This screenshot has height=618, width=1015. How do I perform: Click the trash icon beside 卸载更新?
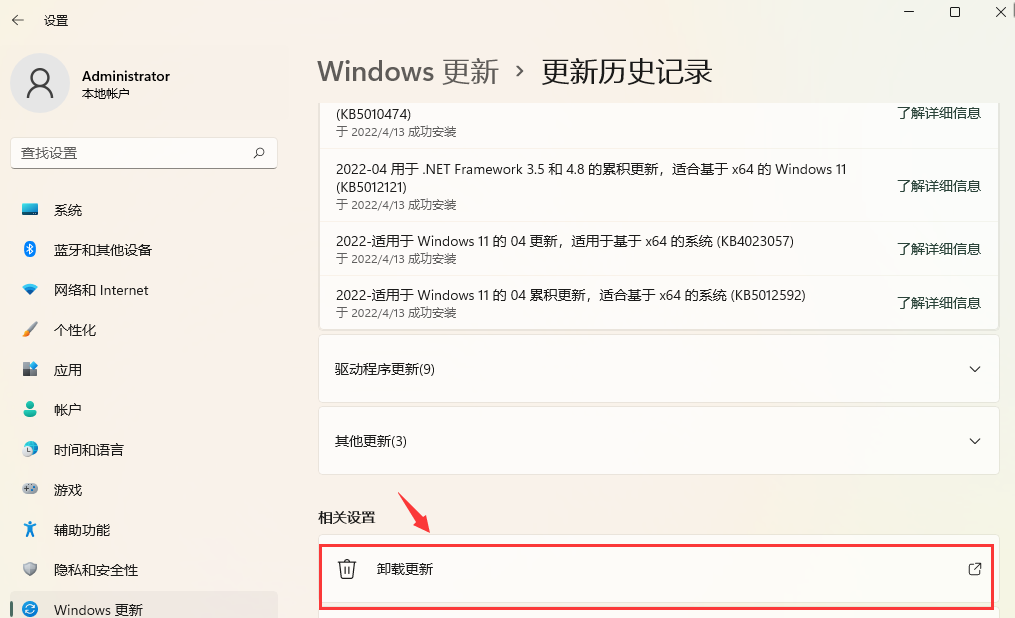click(346, 569)
